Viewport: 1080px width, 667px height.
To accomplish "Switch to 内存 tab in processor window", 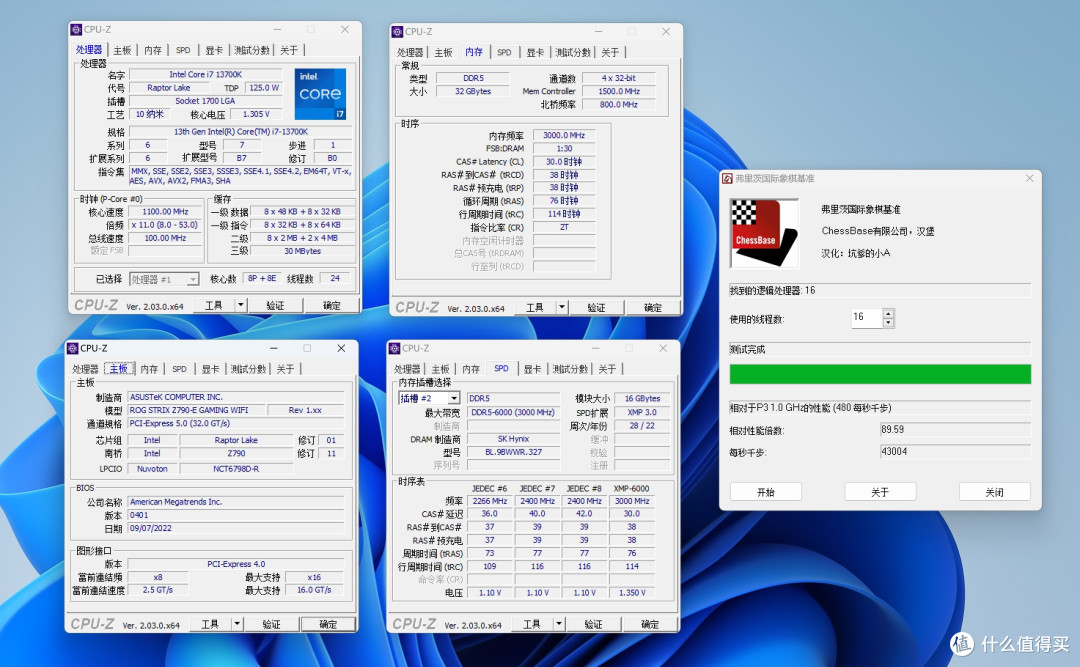I will coord(153,50).
